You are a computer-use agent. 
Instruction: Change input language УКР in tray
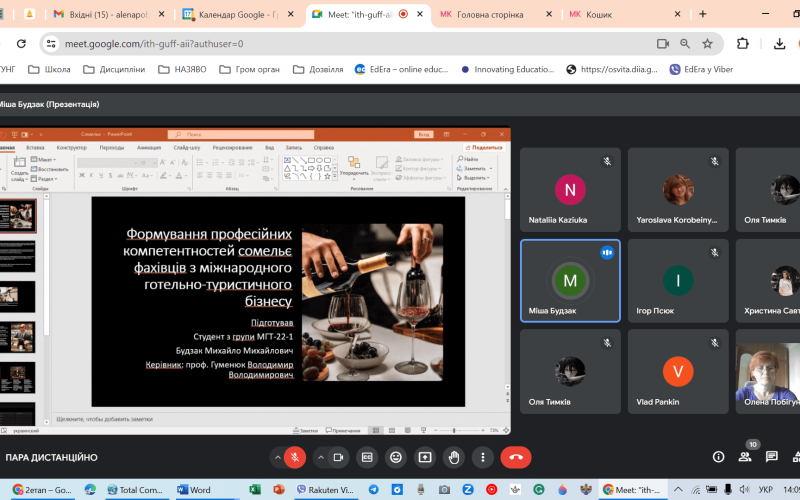(765, 489)
